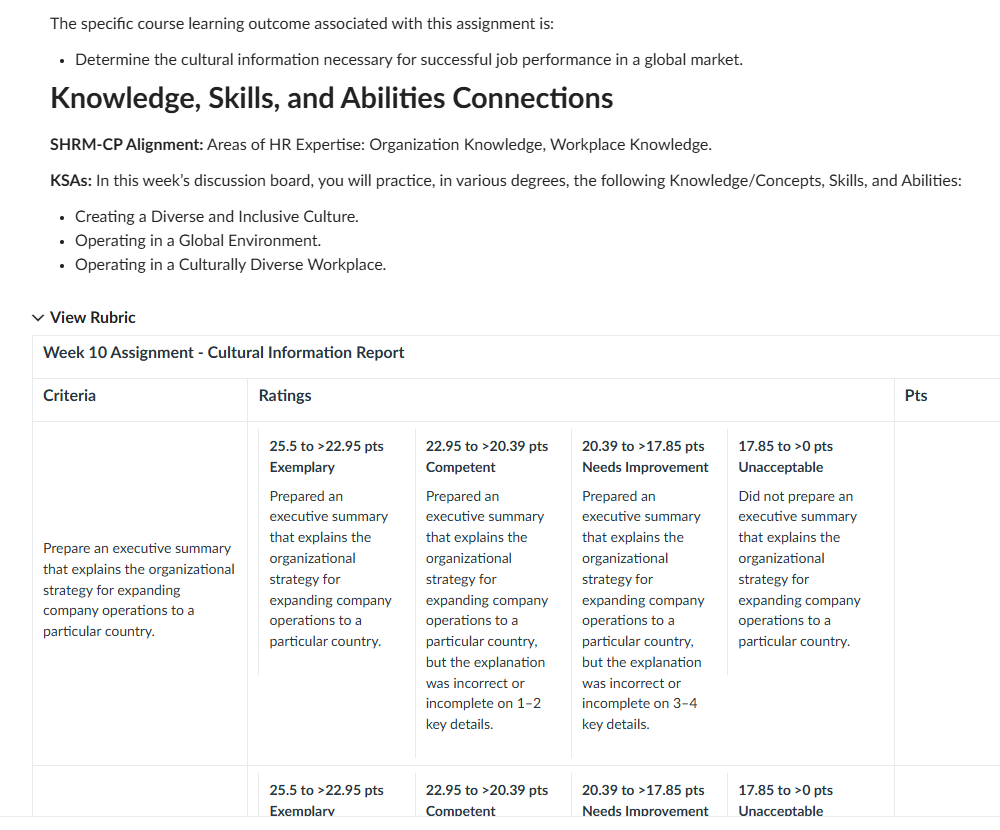Select second row Unacceptable rating header

(786, 800)
